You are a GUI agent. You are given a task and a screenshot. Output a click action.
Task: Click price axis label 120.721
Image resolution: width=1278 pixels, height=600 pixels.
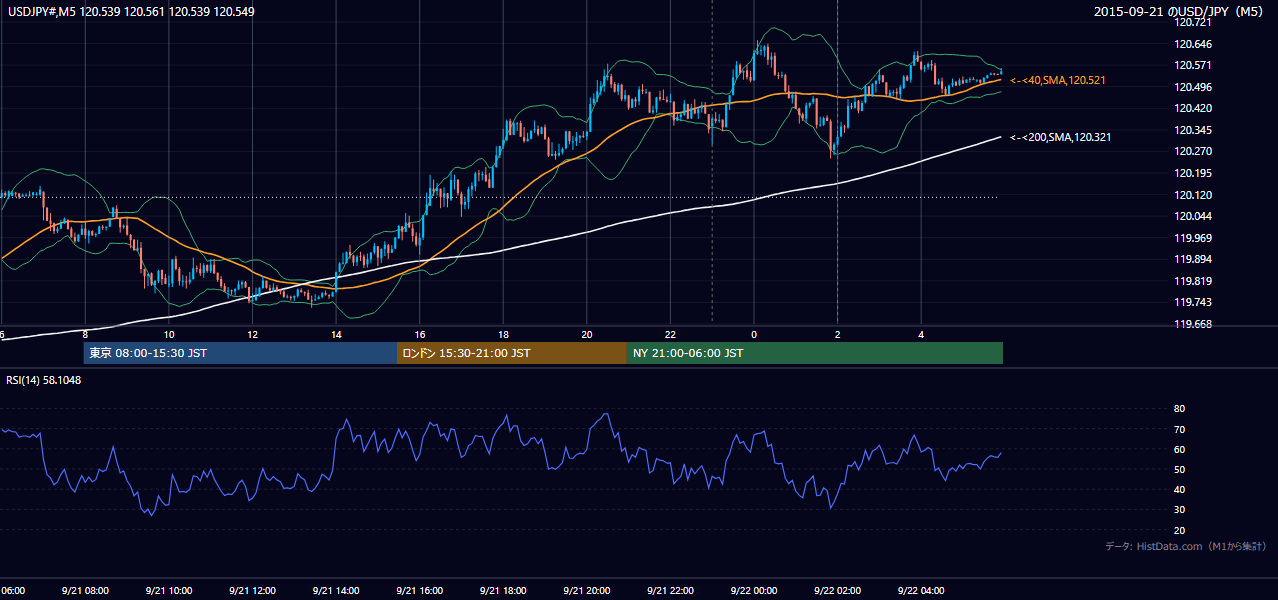click(x=1194, y=22)
